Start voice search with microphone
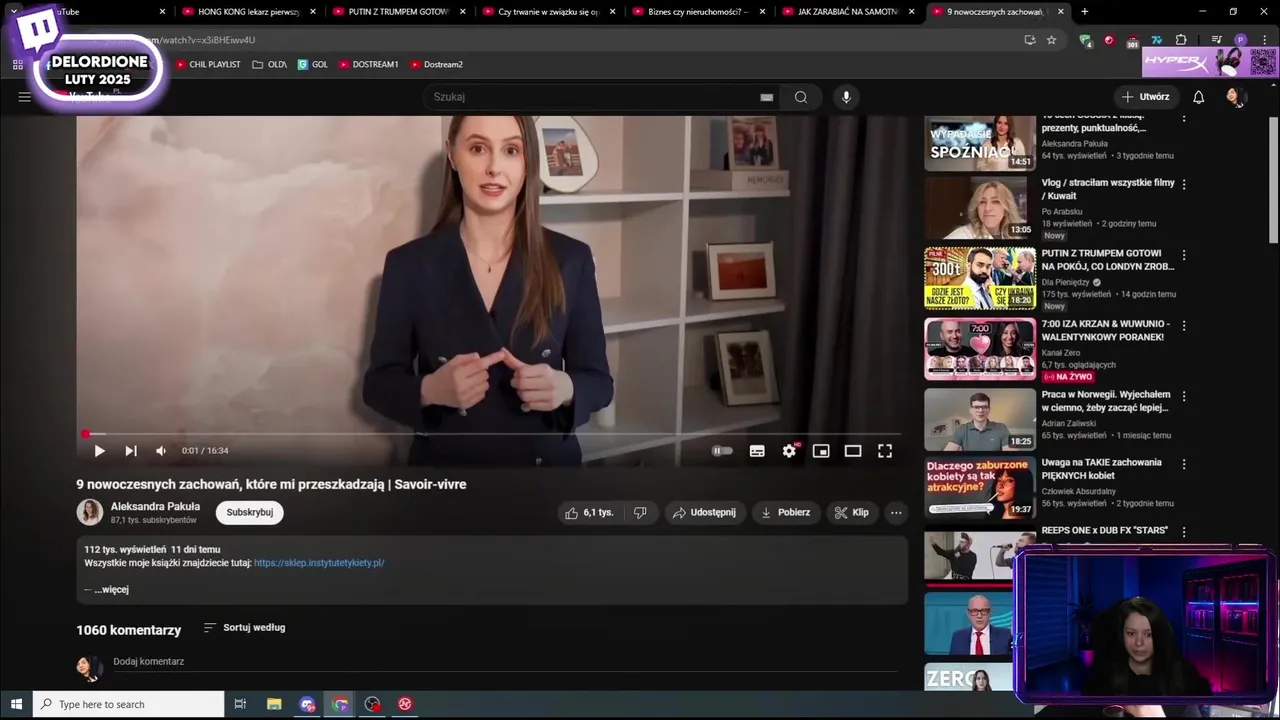This screenshot has width=1280, height=720. point(846,97)
